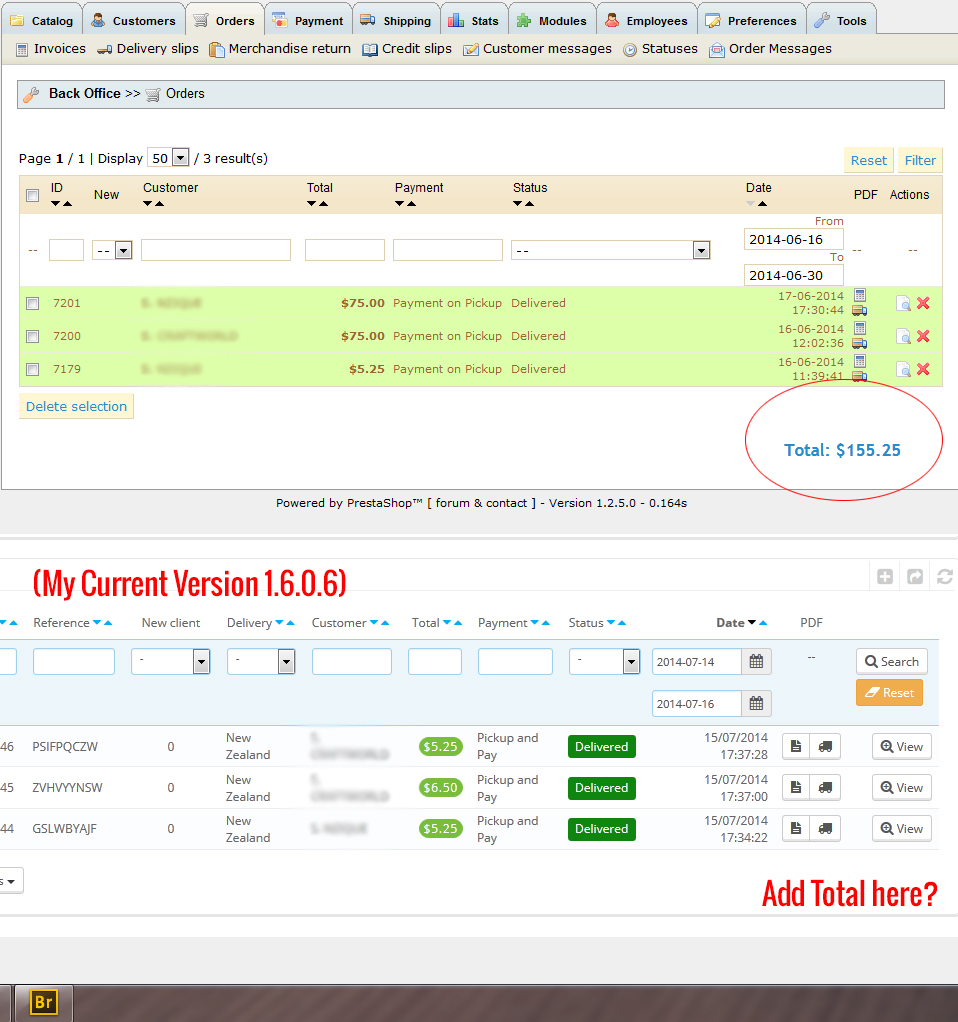This screenshot has height=1022, width=958.
Task: Open Order Messages page
Action: pos(771,49)
